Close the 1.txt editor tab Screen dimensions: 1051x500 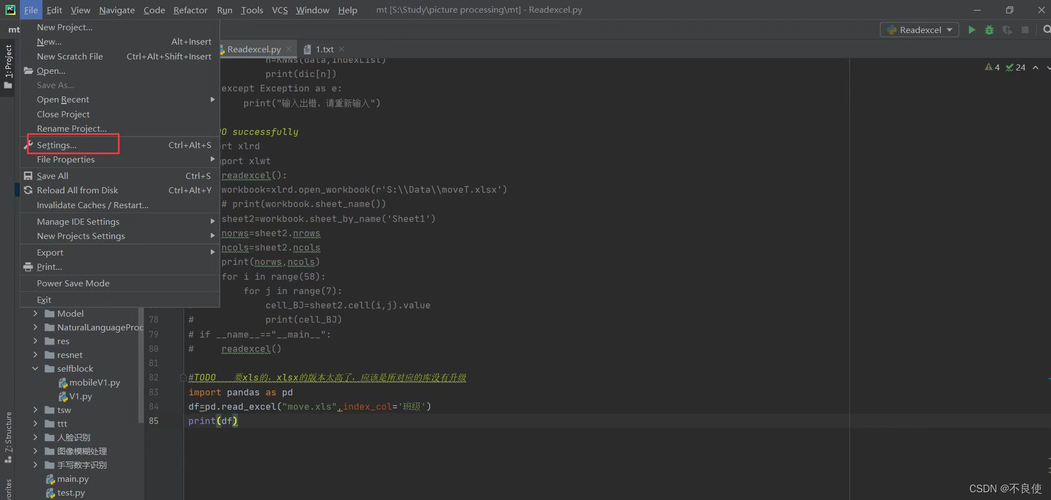pyautogui.click(x=341, y=49)
